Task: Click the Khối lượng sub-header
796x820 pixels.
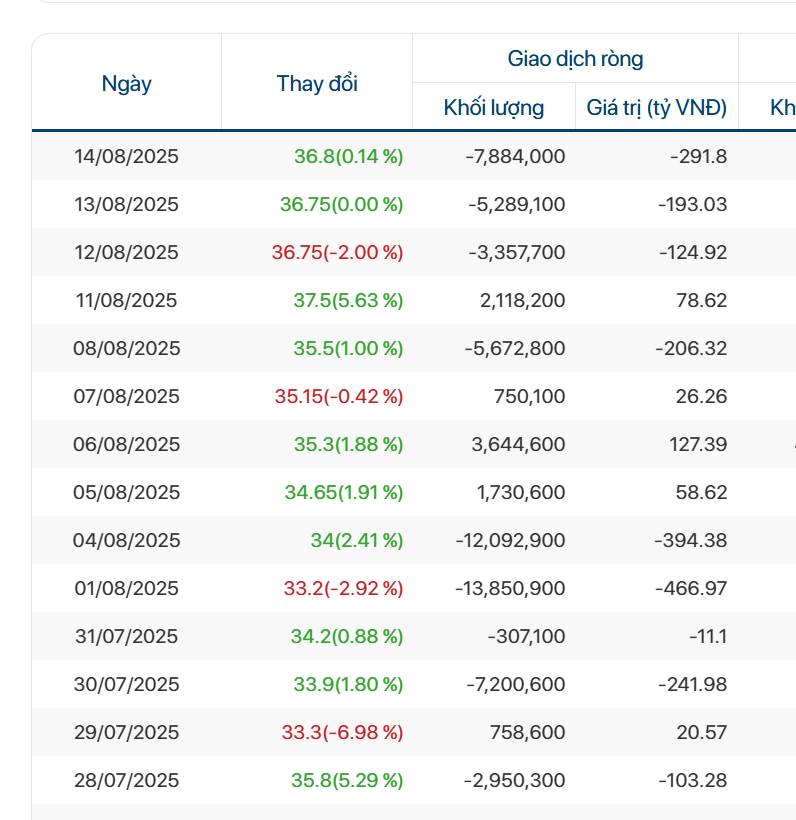Action: [x=494, y=108]
